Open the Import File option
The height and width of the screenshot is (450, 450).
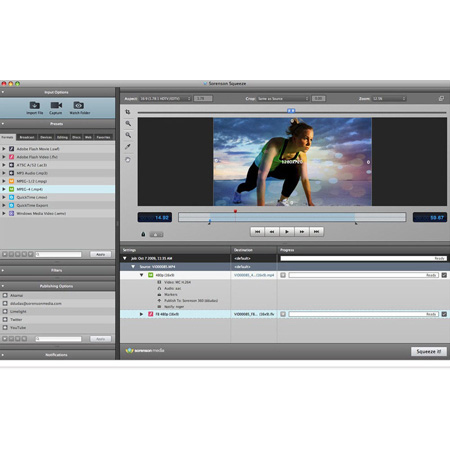[35, 108]
